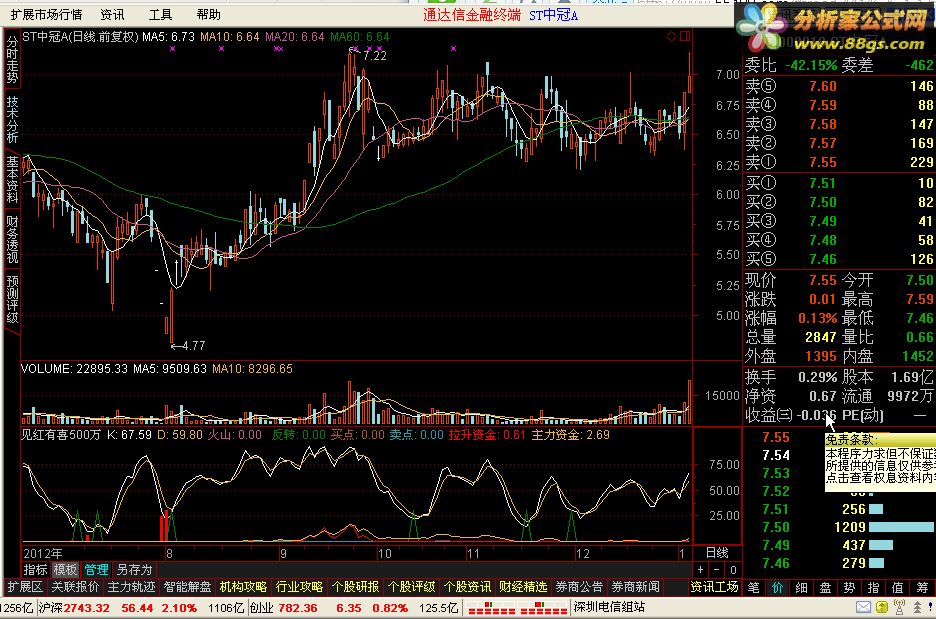This screenshot has height=619, width=936.
Task: Click 深圳电信组站 server status text
Action: click(609, 607)
